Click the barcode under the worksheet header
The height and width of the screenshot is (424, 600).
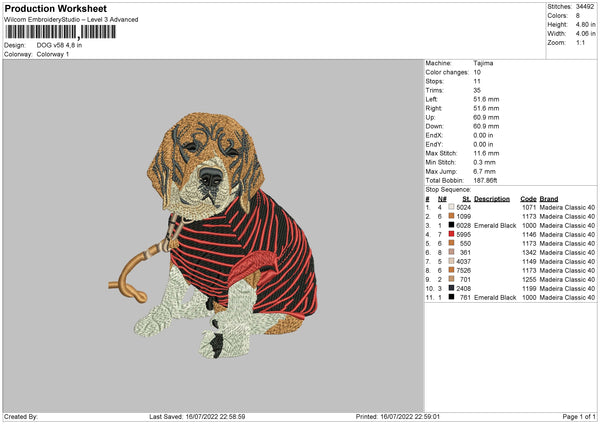tap(60, 32)
